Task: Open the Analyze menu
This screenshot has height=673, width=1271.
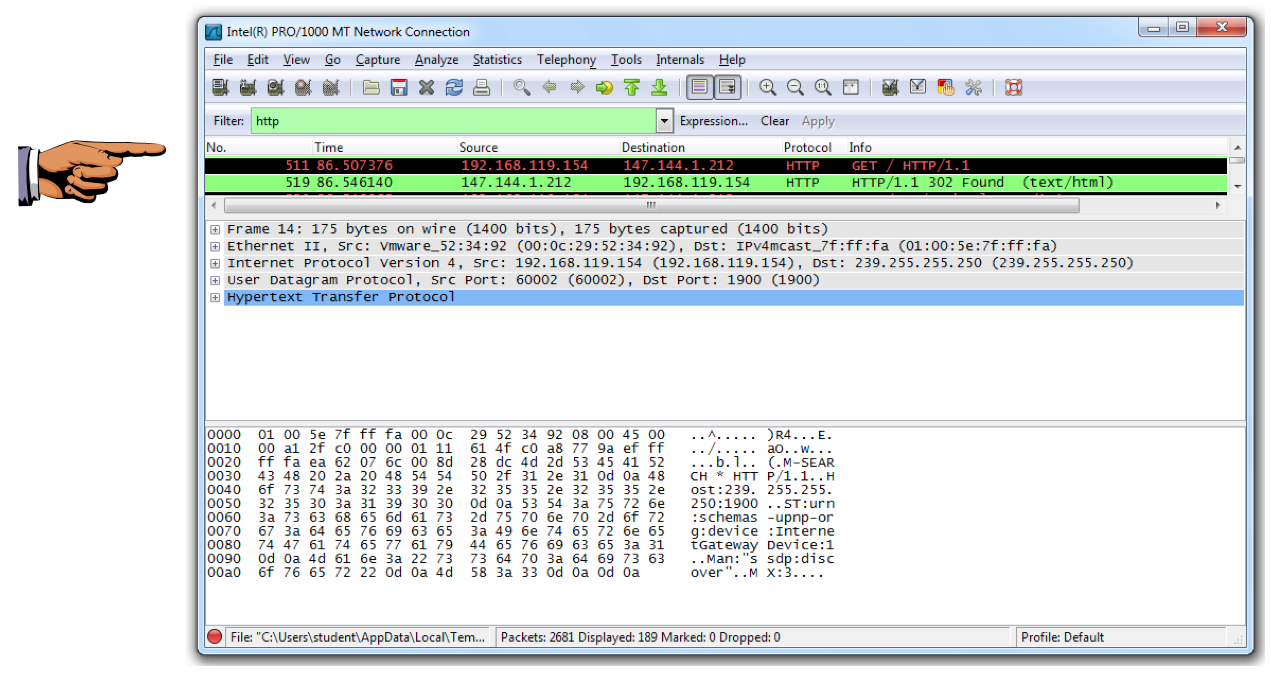Action: point(437,60)
